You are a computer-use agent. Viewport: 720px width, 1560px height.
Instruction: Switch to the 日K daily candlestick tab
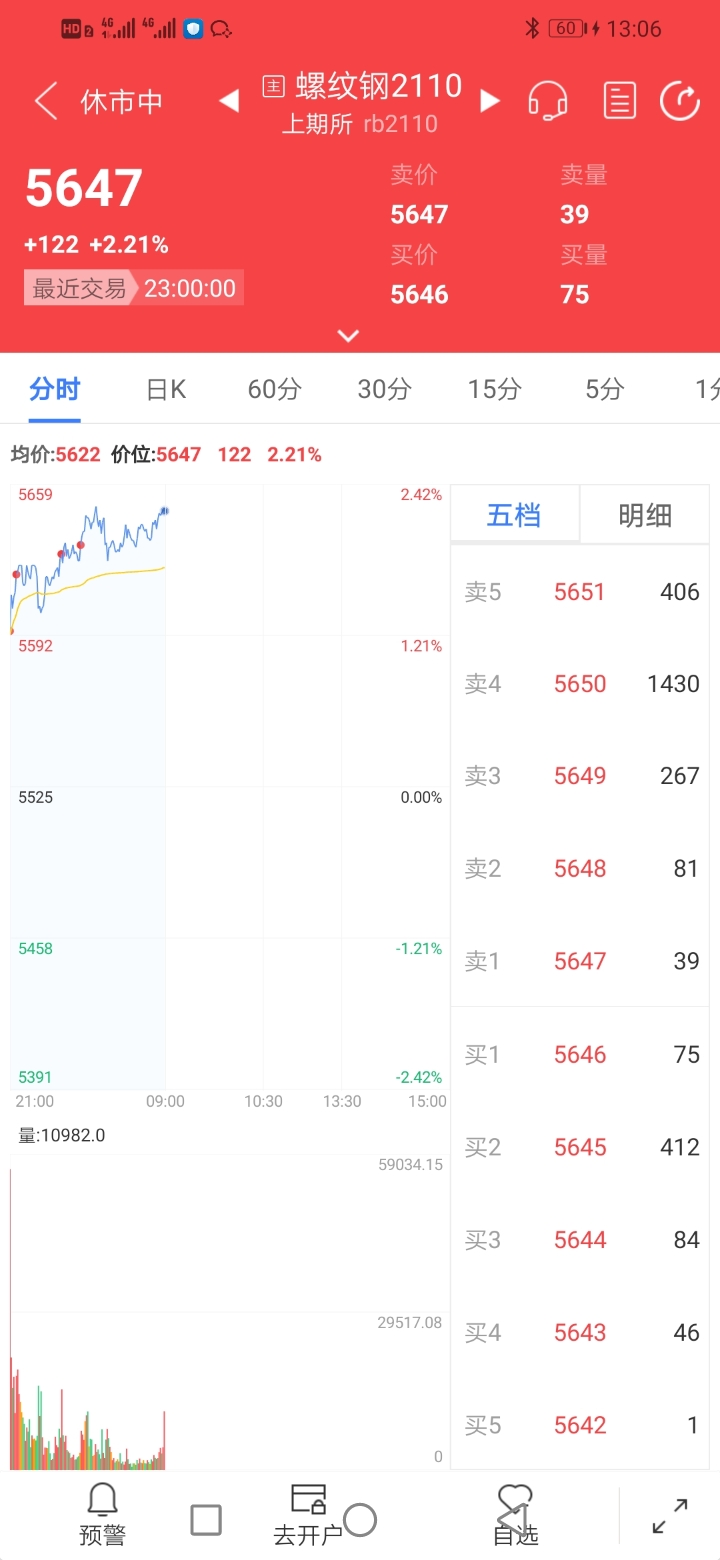point(165,389)
